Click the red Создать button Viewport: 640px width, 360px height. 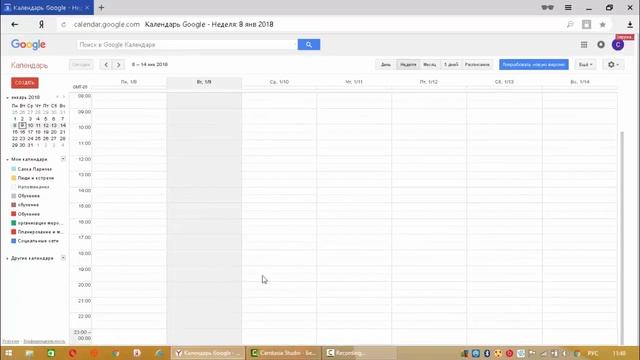24,83
